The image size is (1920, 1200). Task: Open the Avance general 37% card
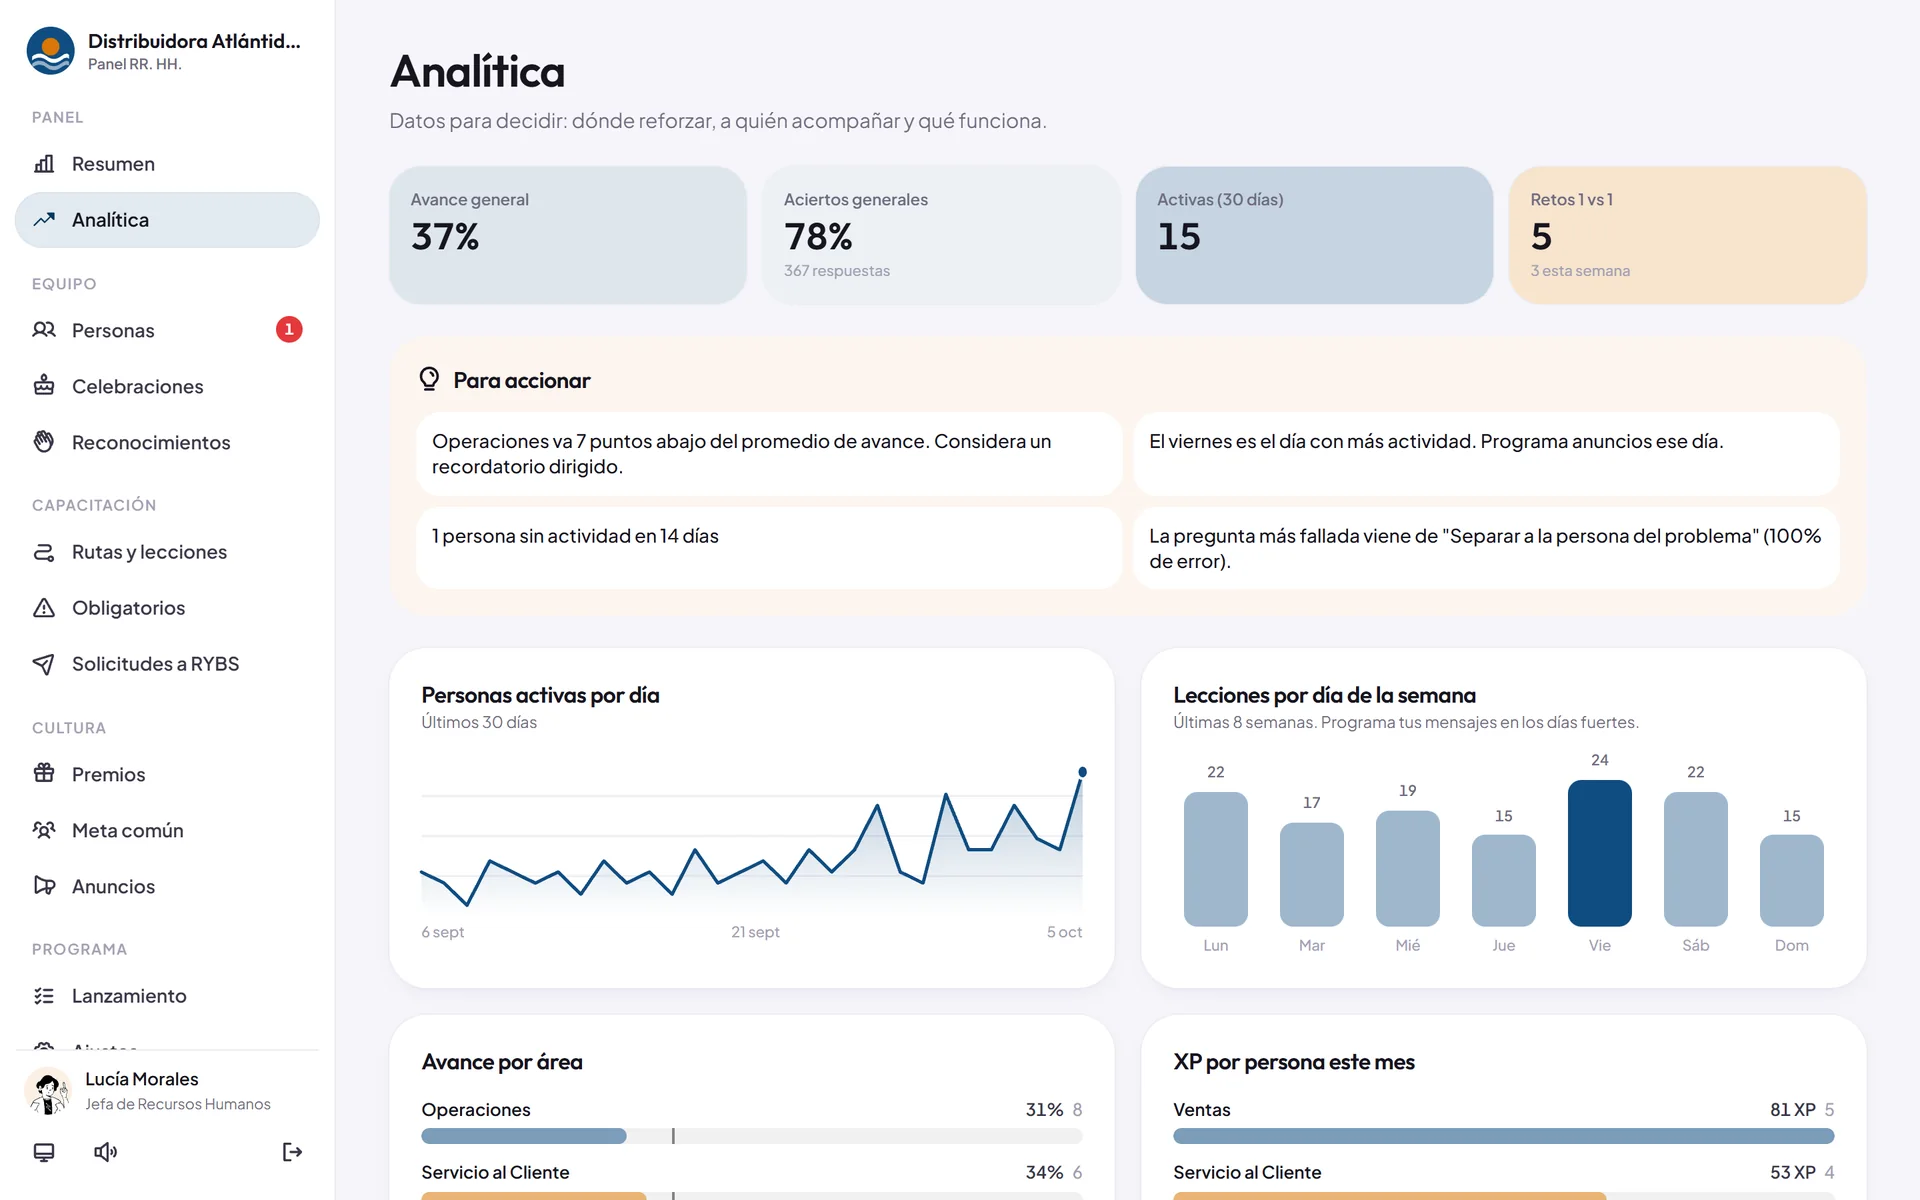click(568, 235)
